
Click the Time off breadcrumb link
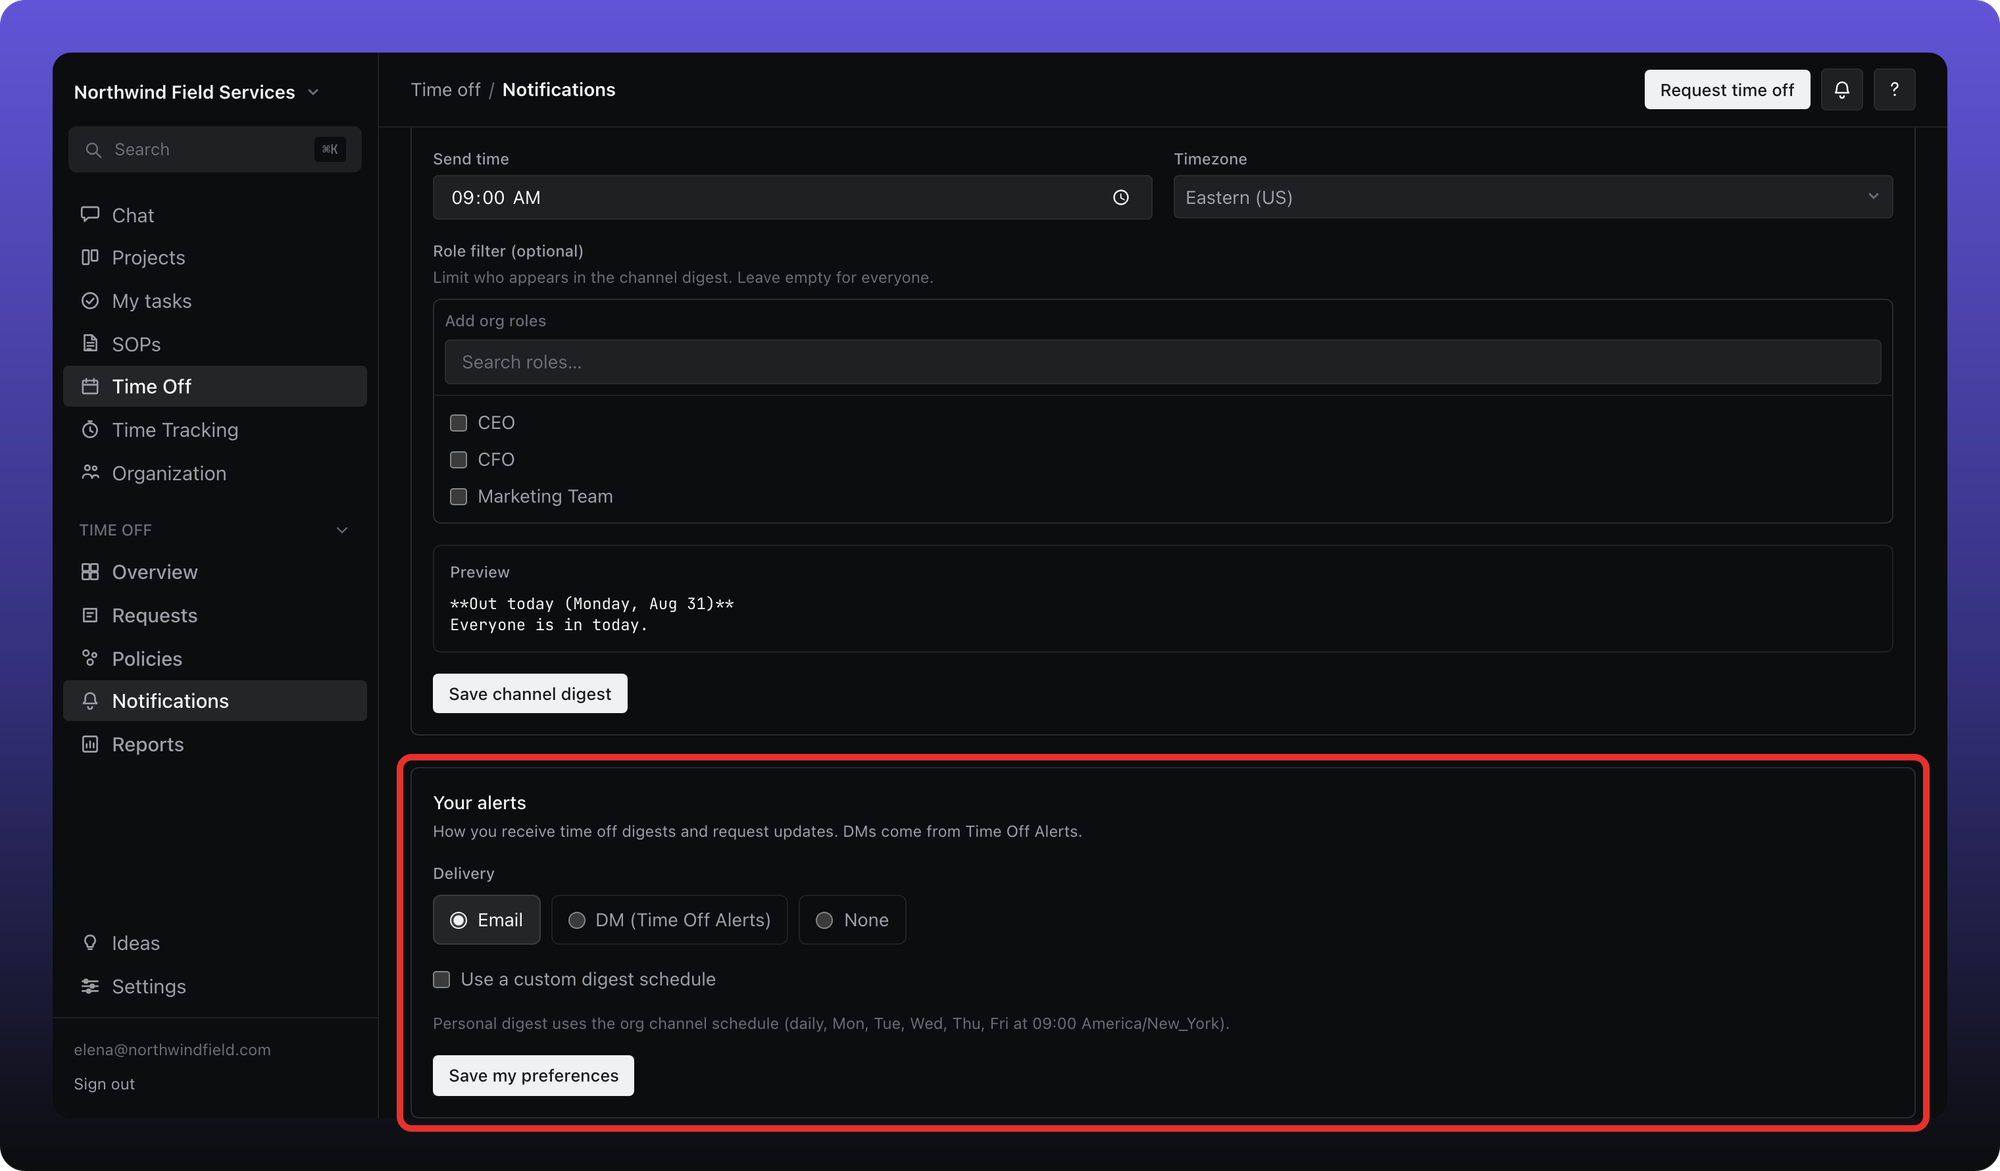(446, 90)
